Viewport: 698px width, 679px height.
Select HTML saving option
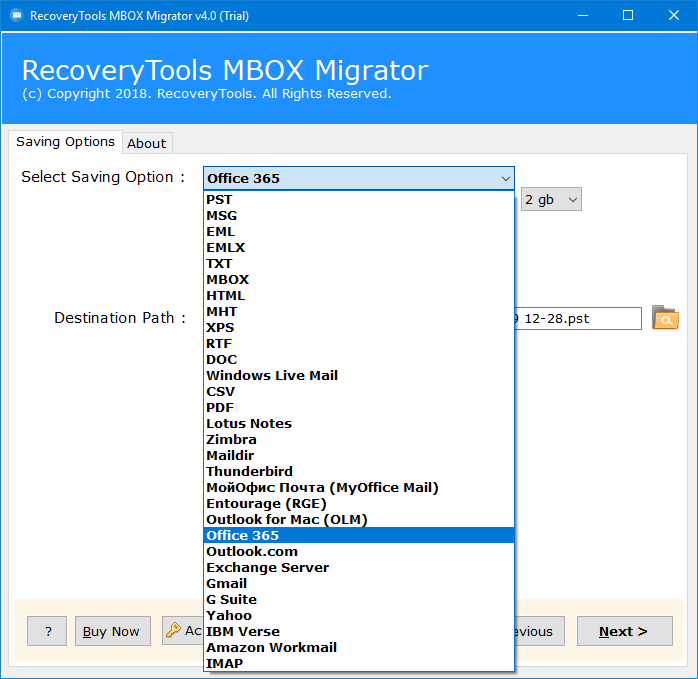tap(359, 296)
